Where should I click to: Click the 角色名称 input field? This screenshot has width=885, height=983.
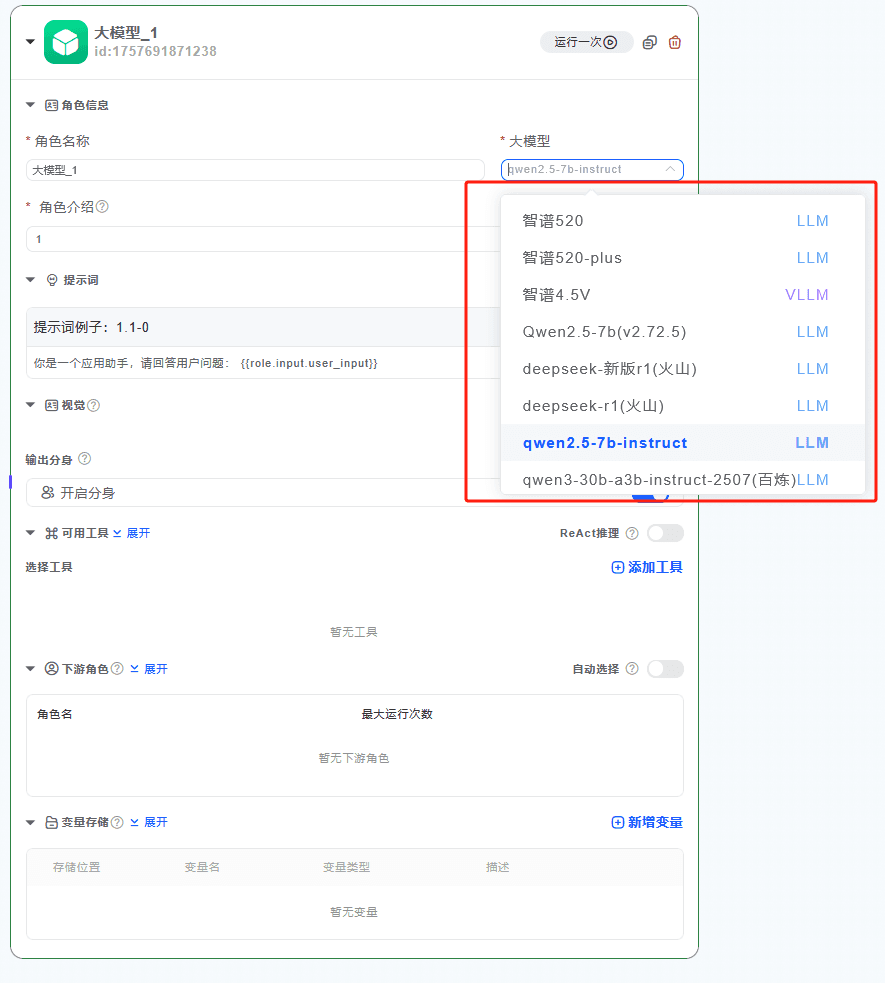[x=255, y=170]
